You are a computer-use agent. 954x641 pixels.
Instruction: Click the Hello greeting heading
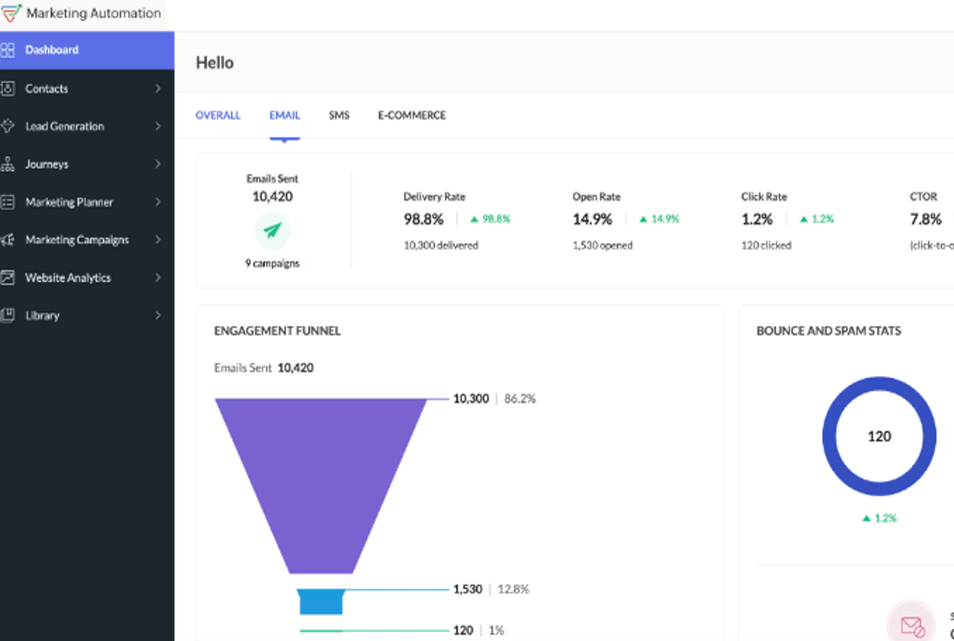[215, 63]
